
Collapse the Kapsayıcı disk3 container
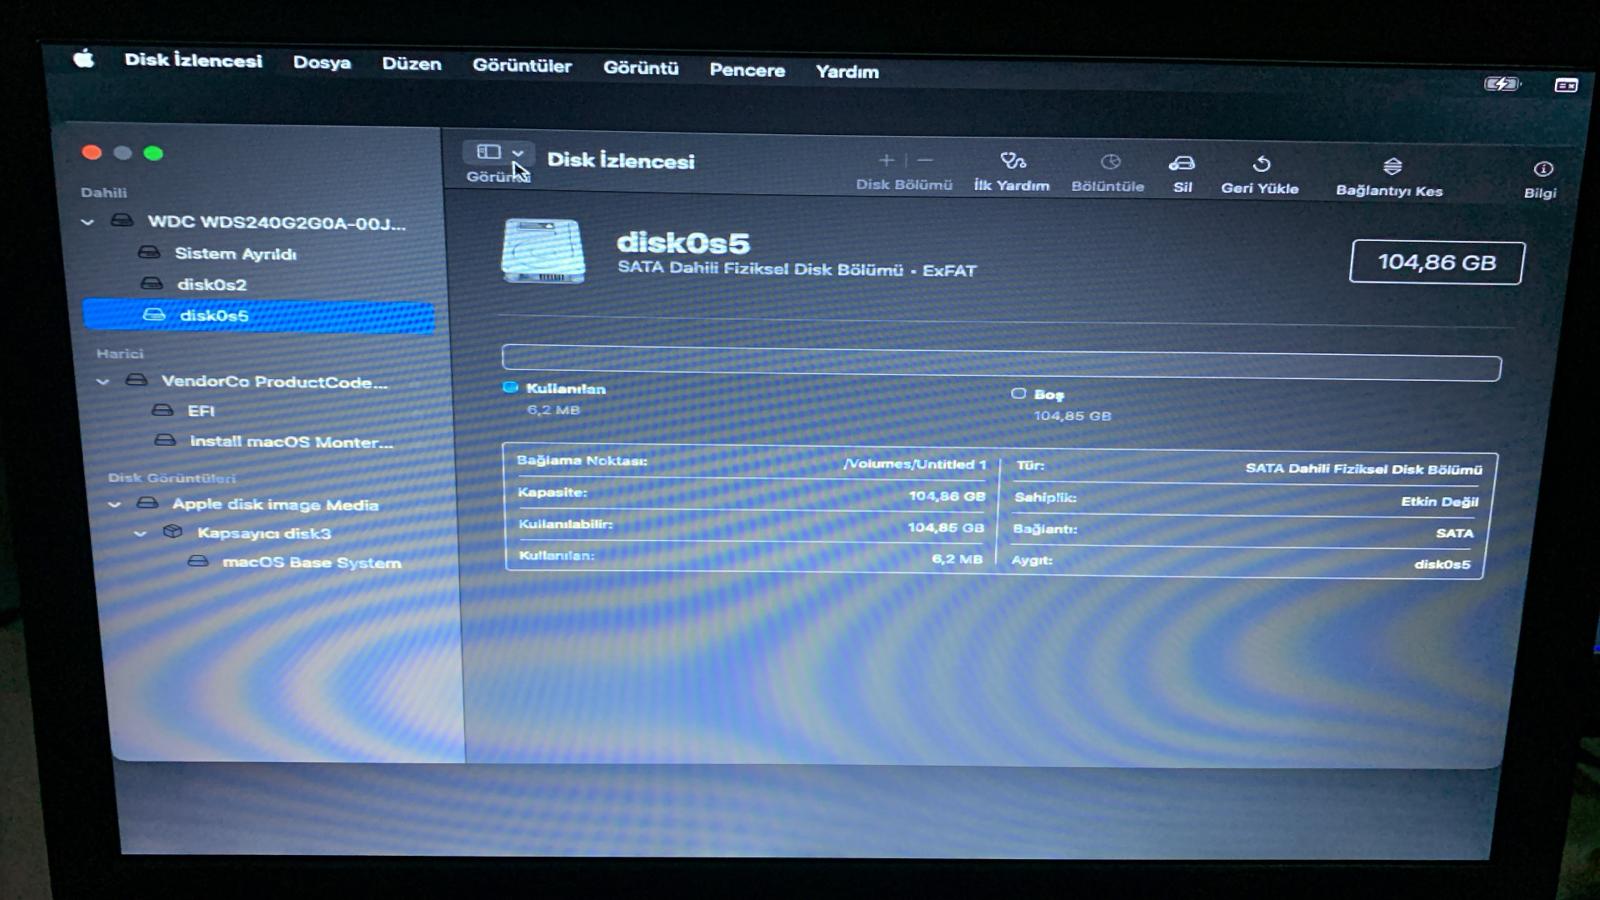click(140, 533)
